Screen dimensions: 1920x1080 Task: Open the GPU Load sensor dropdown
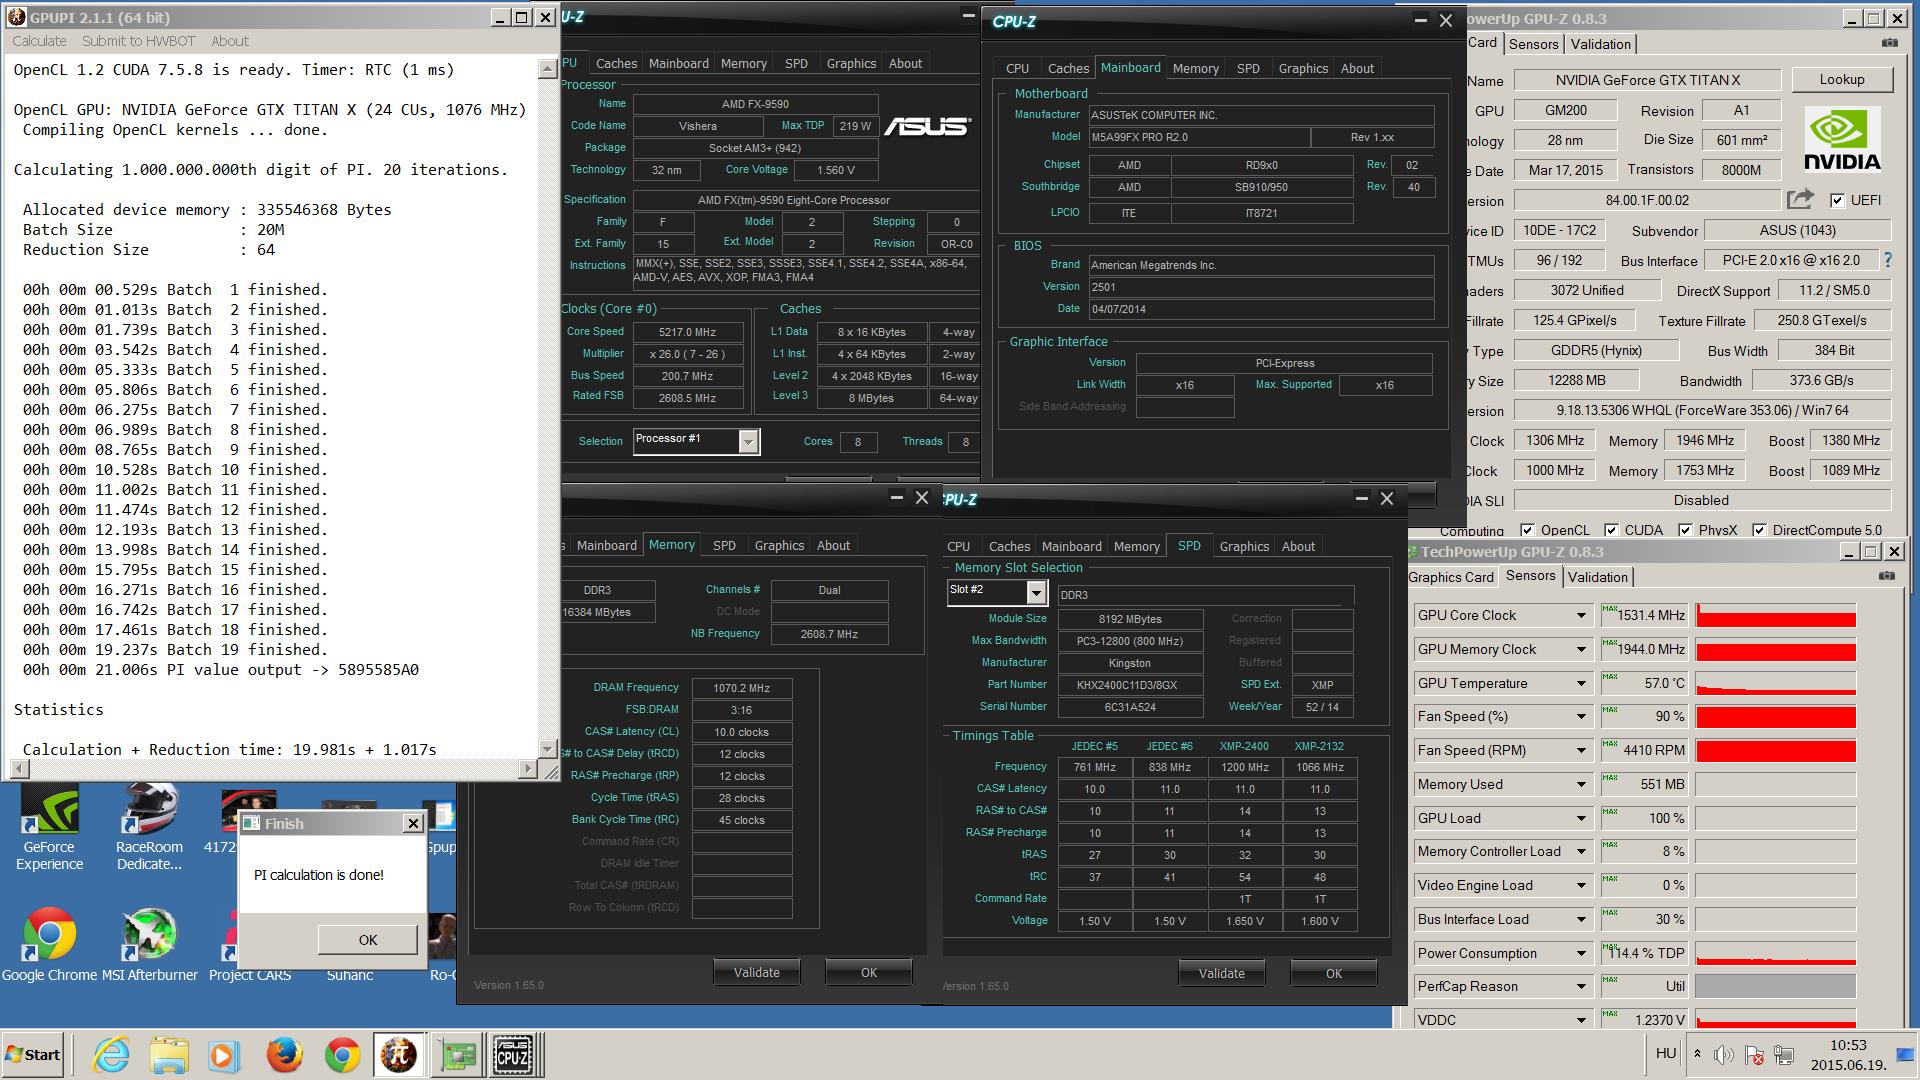tap(1581, 819)
